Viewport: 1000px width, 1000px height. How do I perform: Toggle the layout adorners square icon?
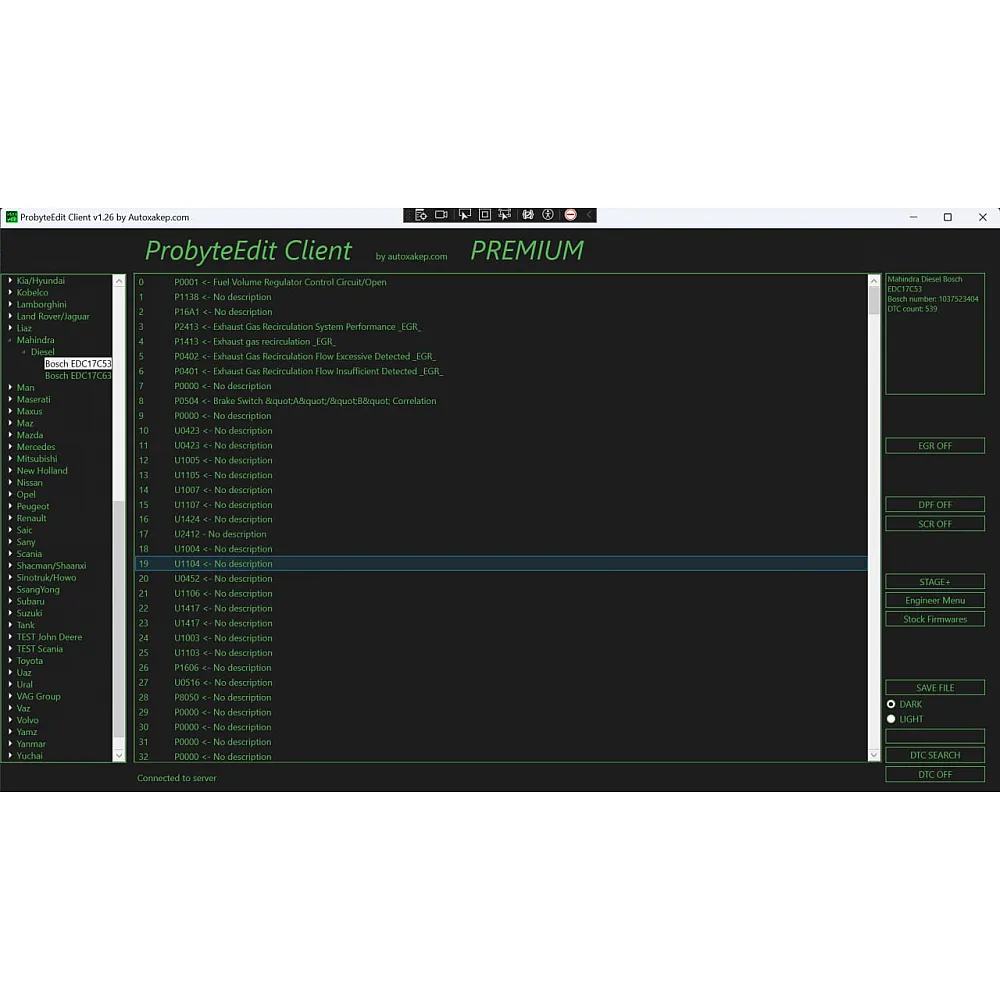pyautogui.click(x=485, y=215)
